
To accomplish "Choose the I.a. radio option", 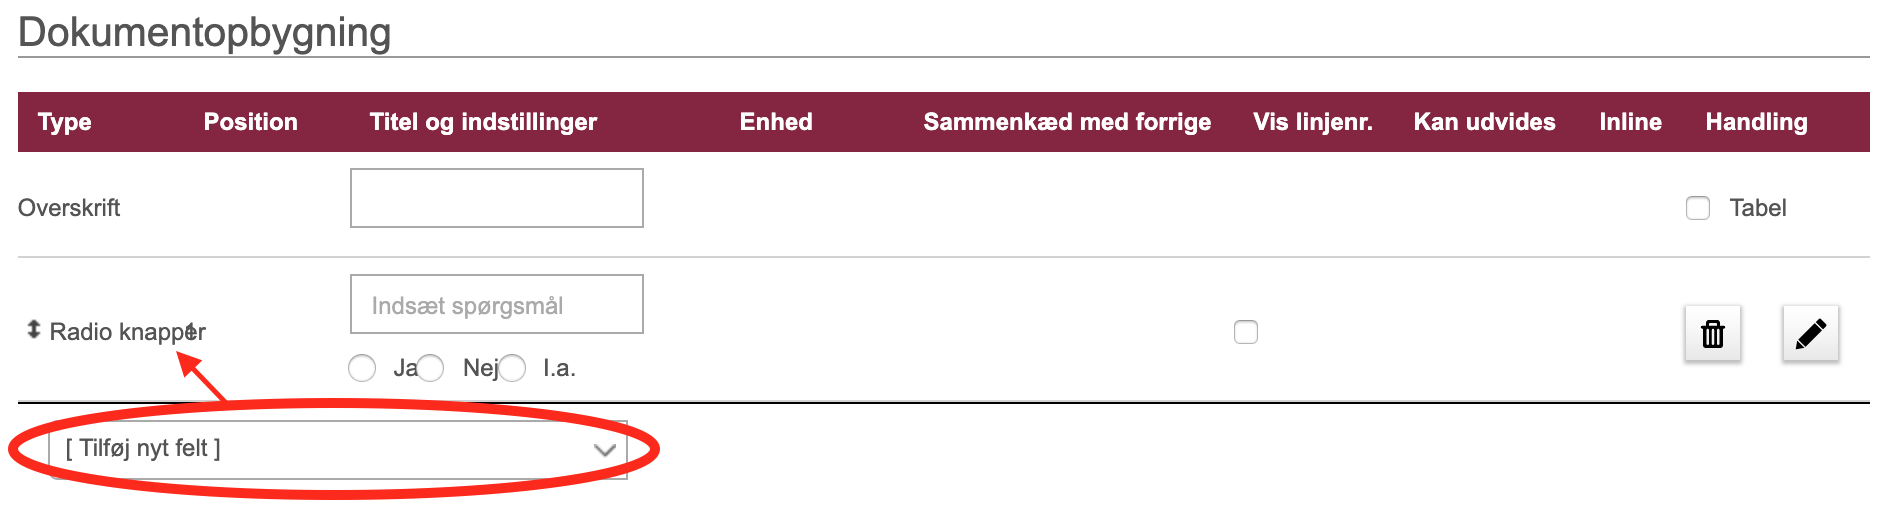I will point(512,368).
